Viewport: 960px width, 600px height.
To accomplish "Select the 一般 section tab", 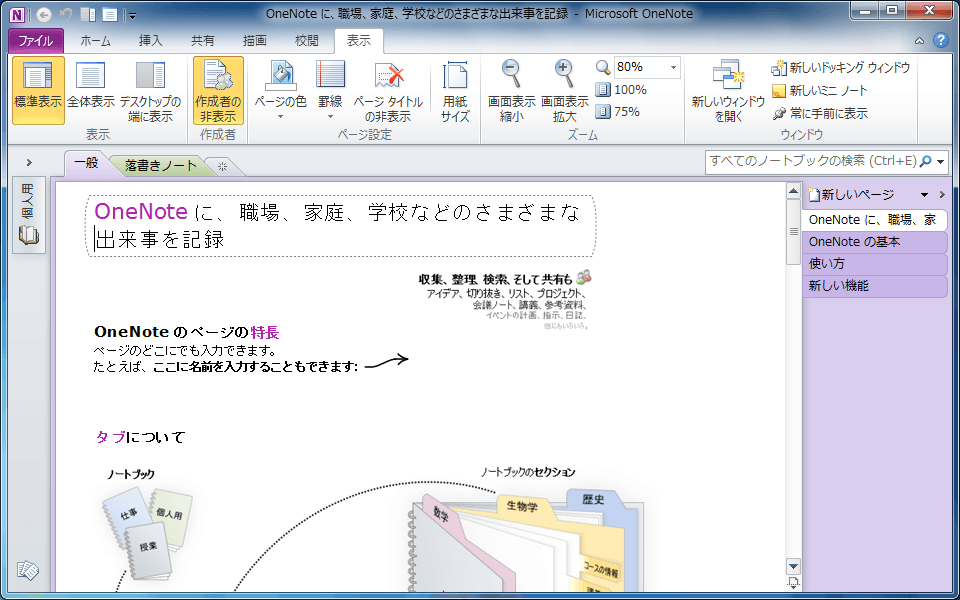I will coord(86,164).
